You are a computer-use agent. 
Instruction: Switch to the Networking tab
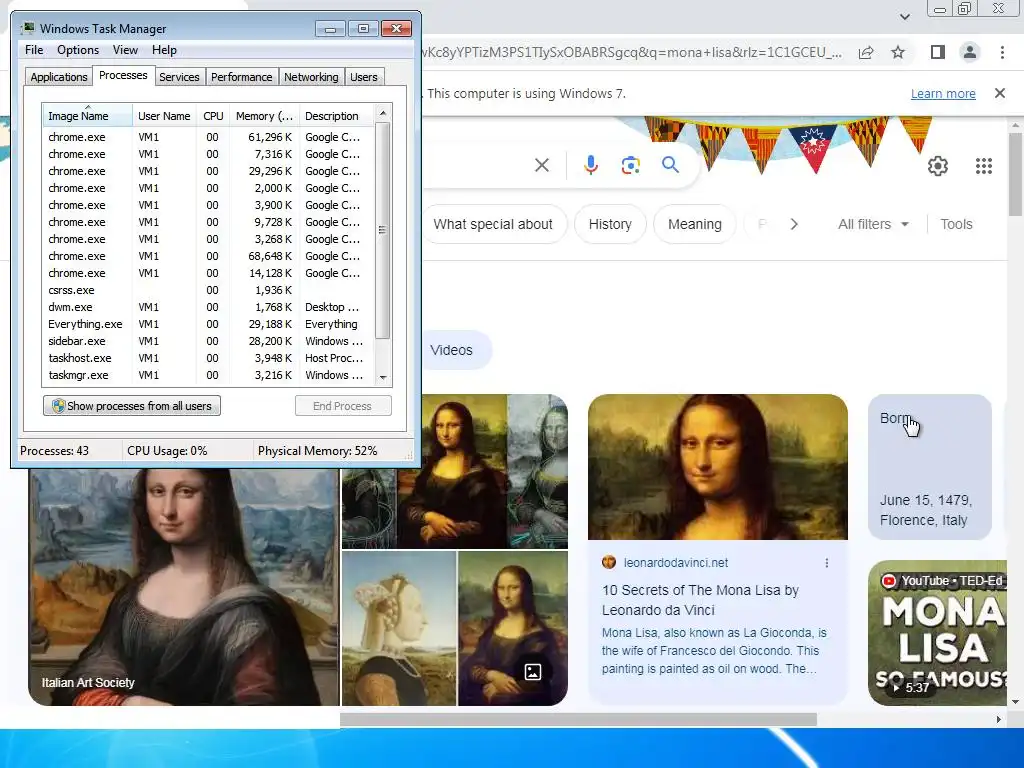[311, 77]
